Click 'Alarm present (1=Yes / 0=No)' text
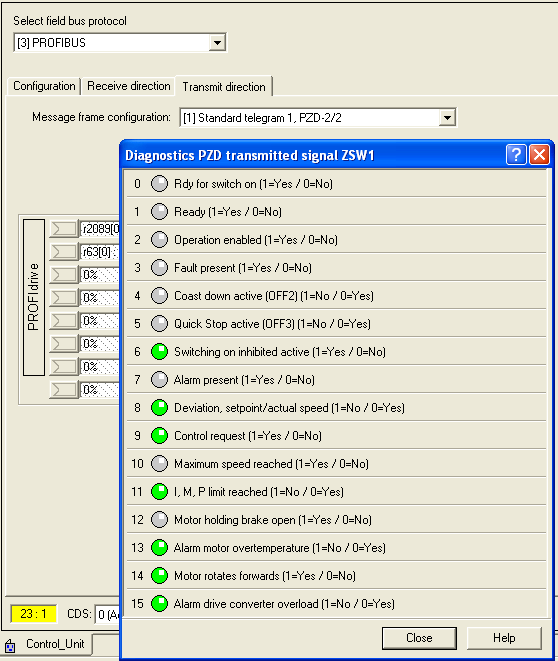Viewport: 558px width, 661px height. coord(244,380)
